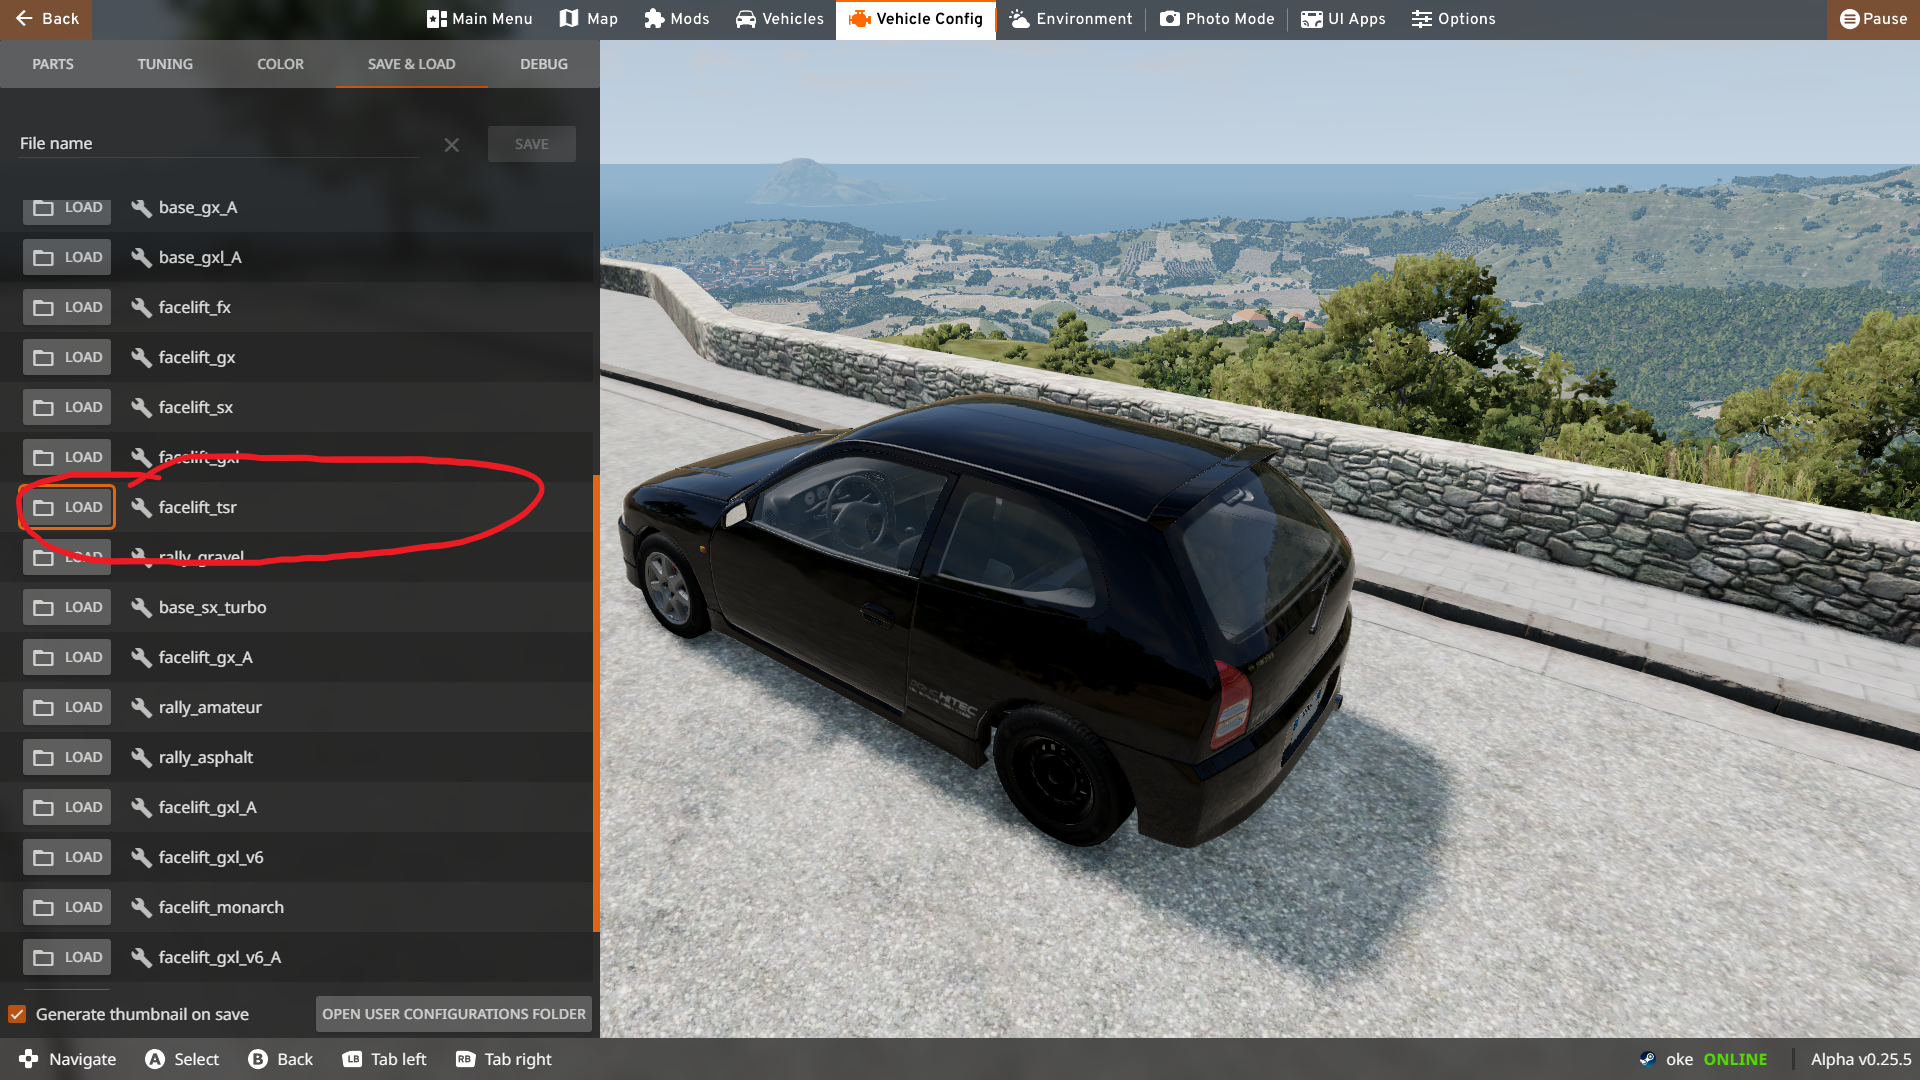Open the Main Menu

coord(480,19)
